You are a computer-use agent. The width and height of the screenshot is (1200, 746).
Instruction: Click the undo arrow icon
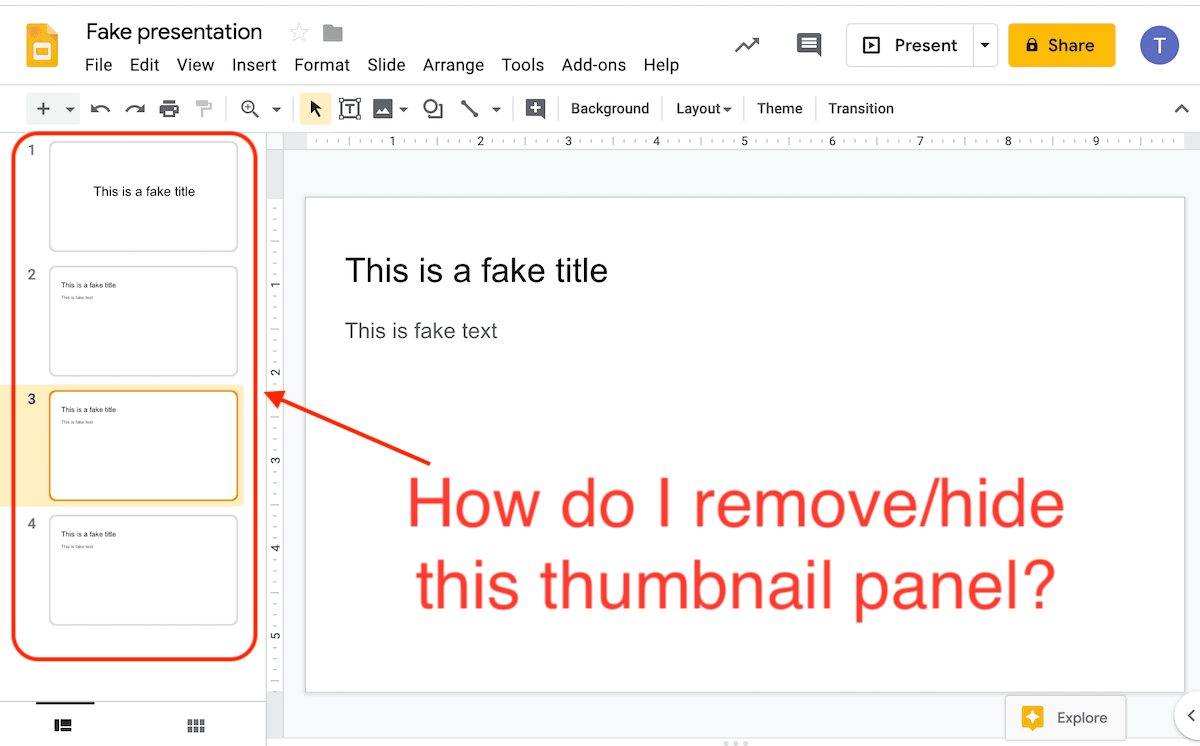tap(100, 109)
